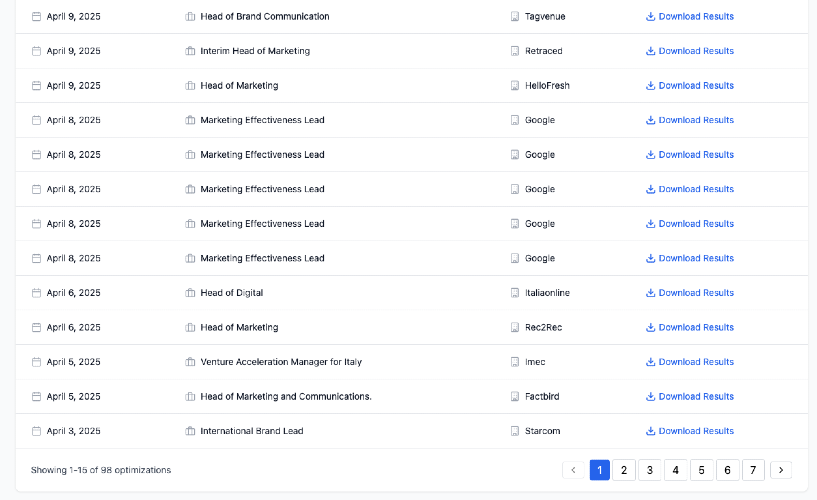The height and width of the screenshot is (500, 817).
Task: Click the building icon next to HelloFresh
Action: click(515, 85)
